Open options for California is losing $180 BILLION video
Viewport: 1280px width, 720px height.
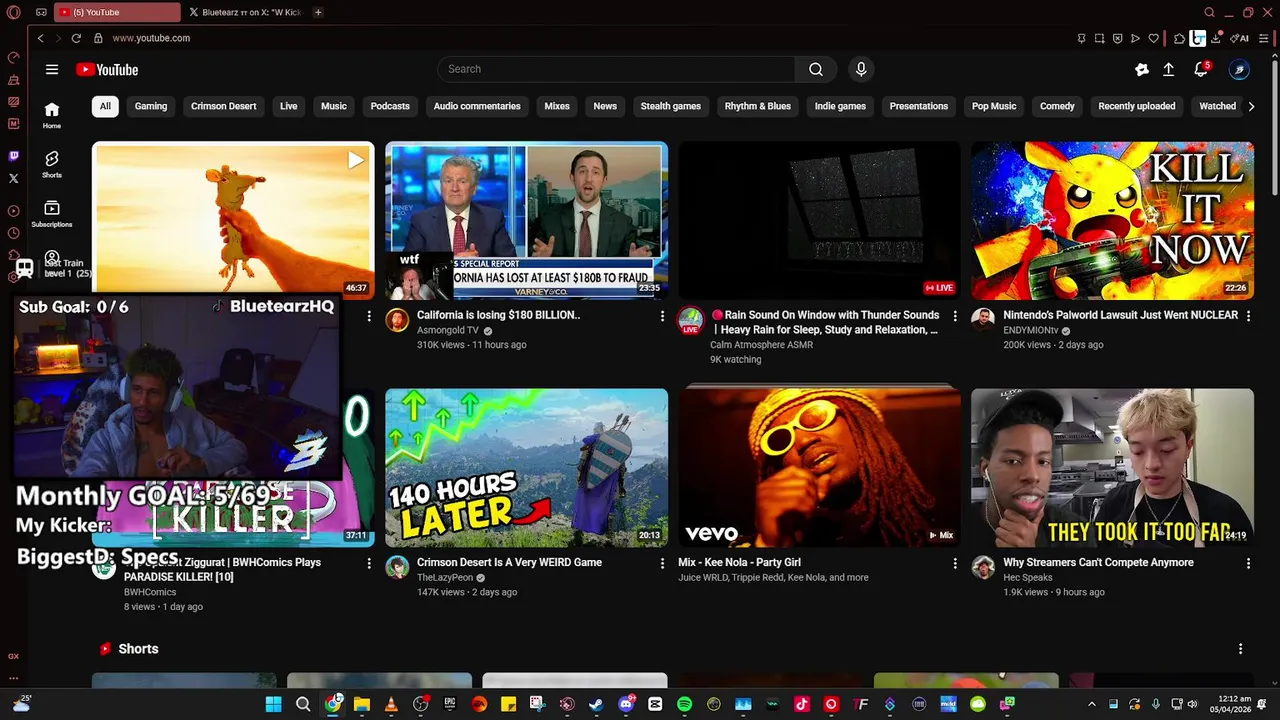[x=661, y=316]
